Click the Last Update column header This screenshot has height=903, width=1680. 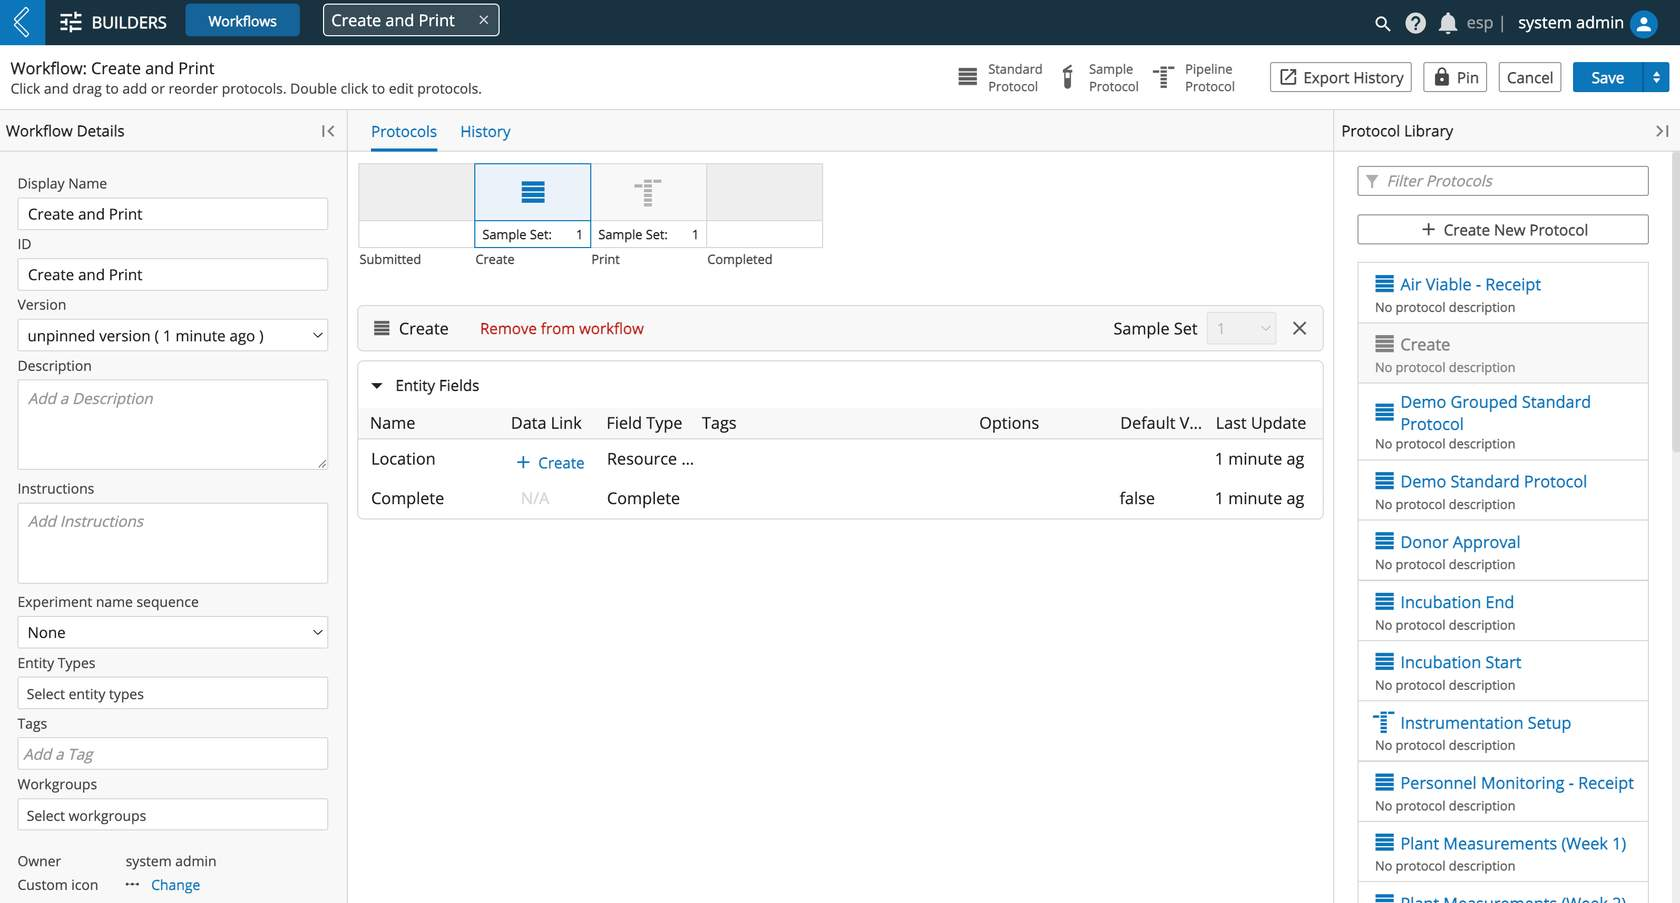(1260, 423)
